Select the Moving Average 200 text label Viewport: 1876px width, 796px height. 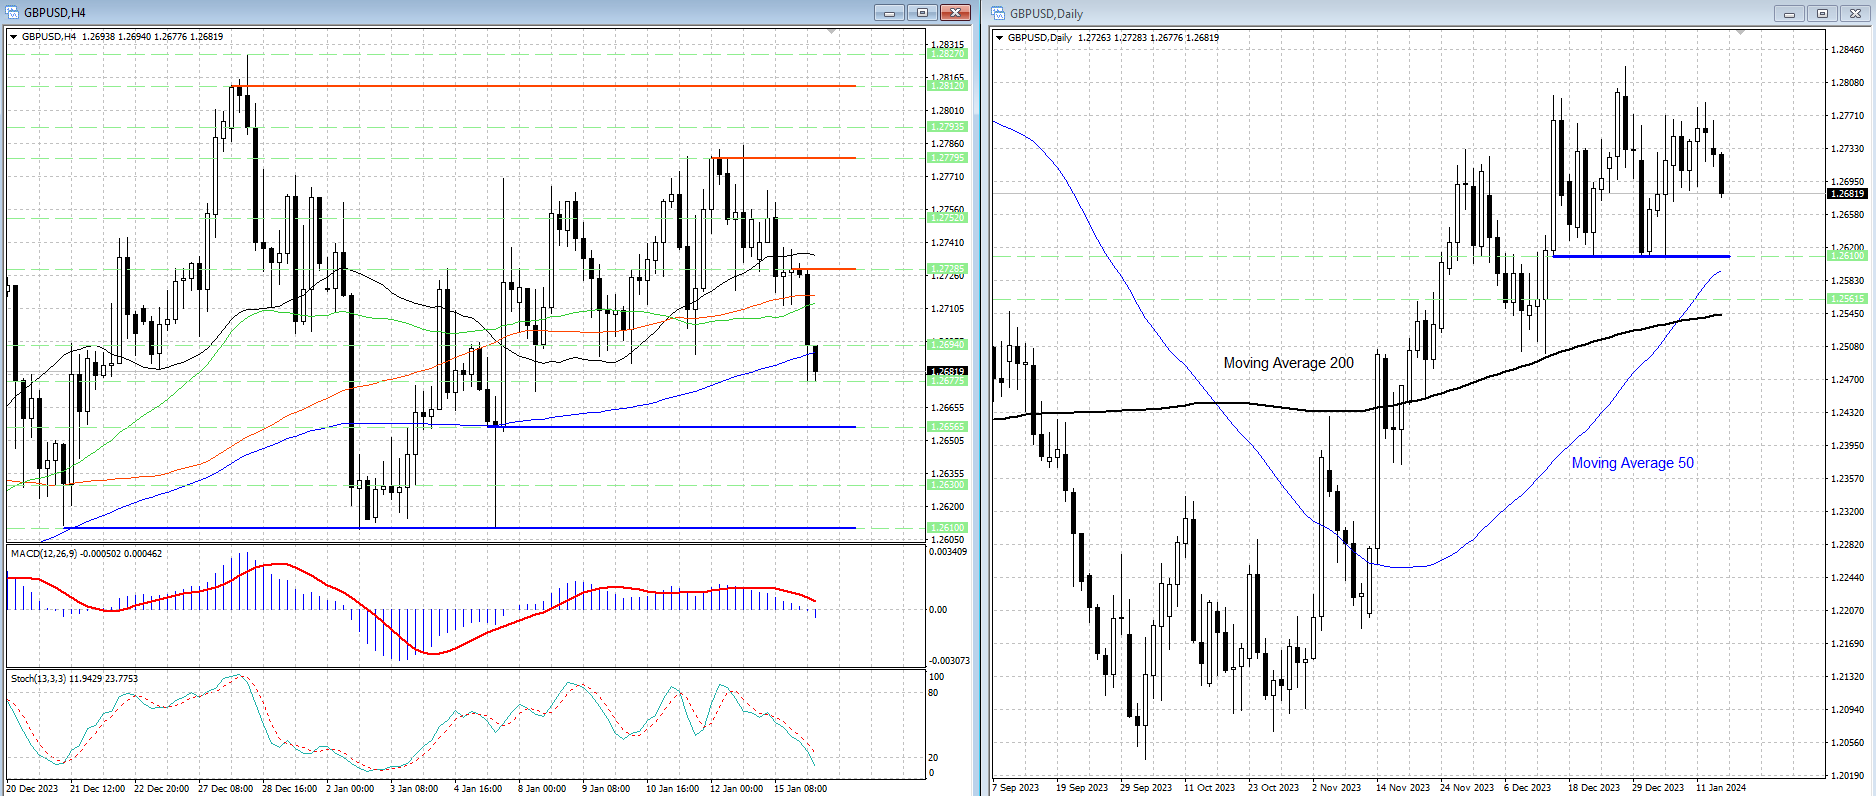pos(1288,363)
